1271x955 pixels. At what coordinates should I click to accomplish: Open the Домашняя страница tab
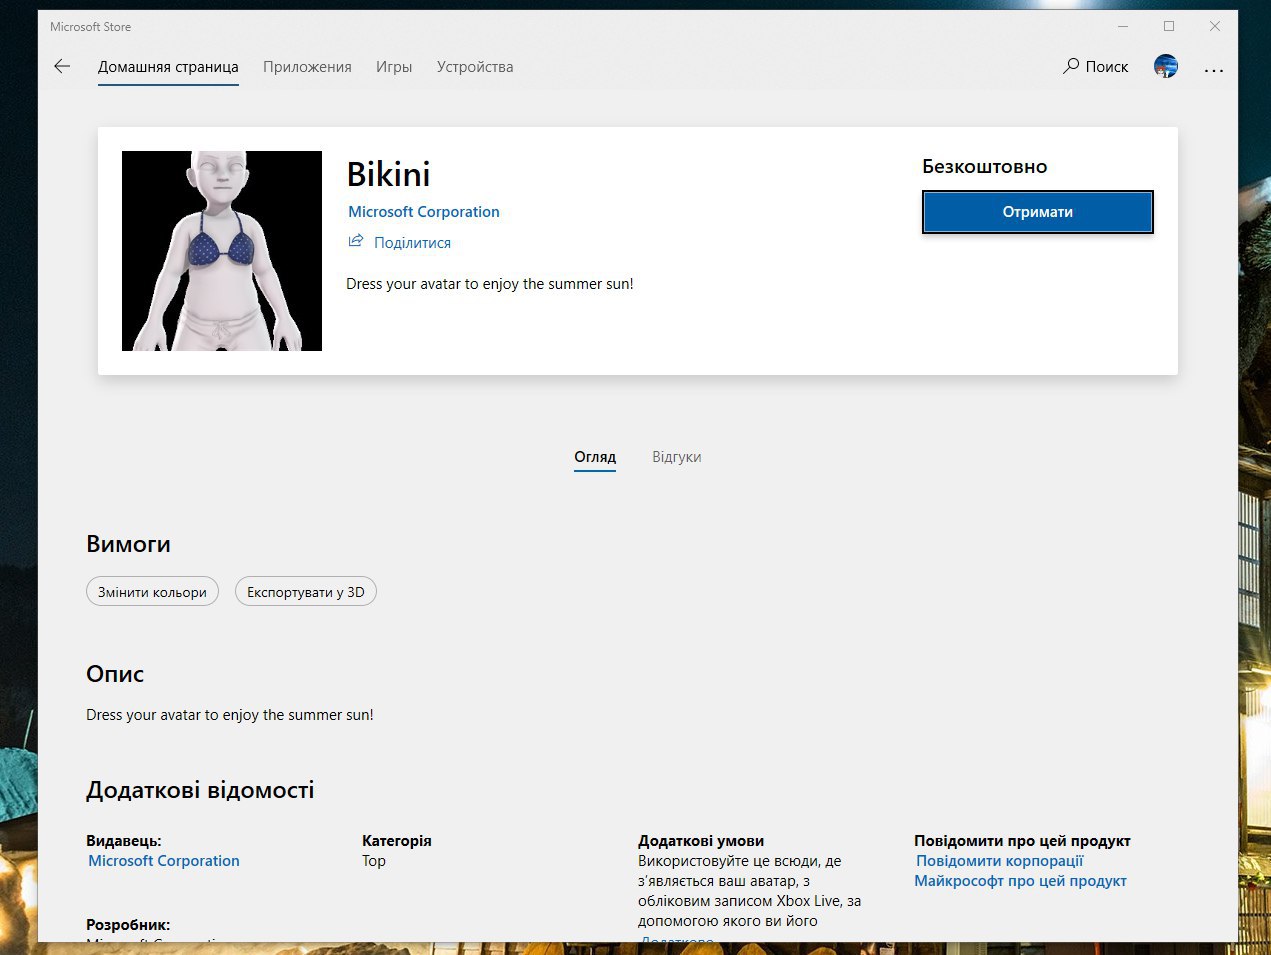[x=168, y=67]
